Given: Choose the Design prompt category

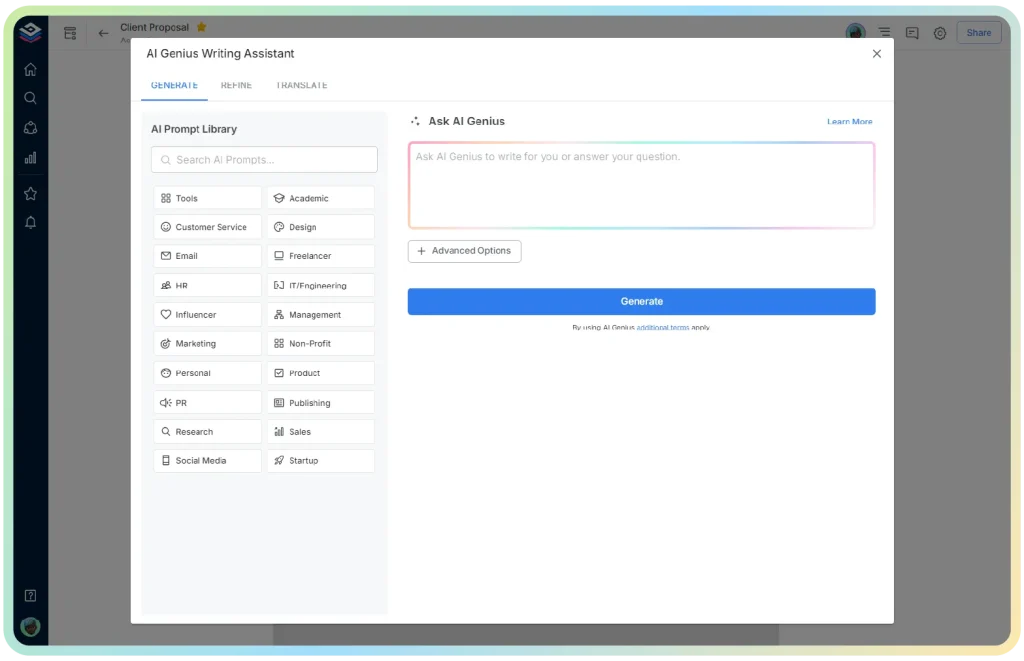Looking at the screenshot, I should (x=321, y=227).
